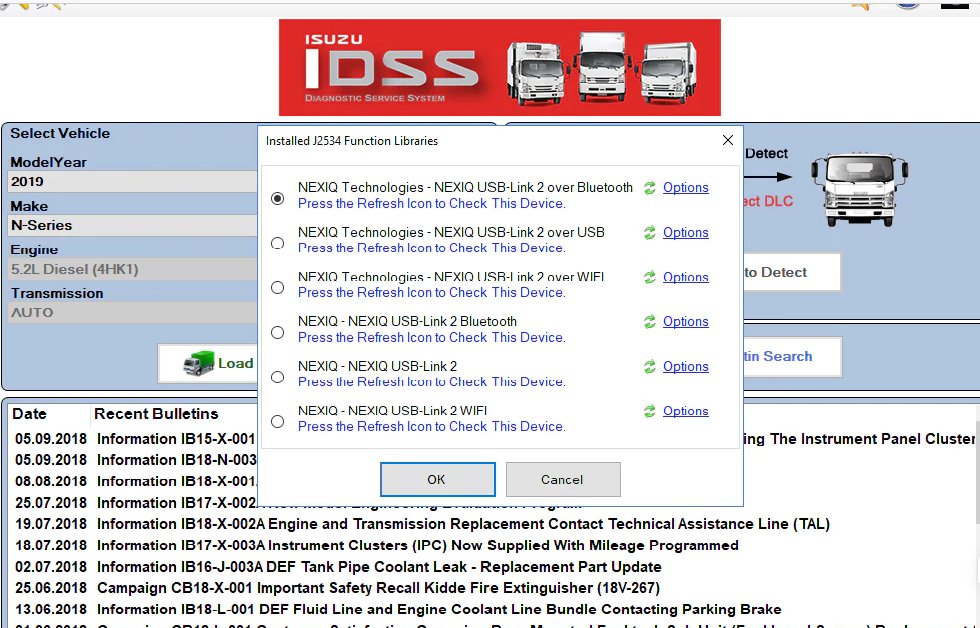Image resolution: width=980 pixels, height=628 pixels.
Task: Click the ISUZU IDSS banner logo
Action: [x=499, y=67]
